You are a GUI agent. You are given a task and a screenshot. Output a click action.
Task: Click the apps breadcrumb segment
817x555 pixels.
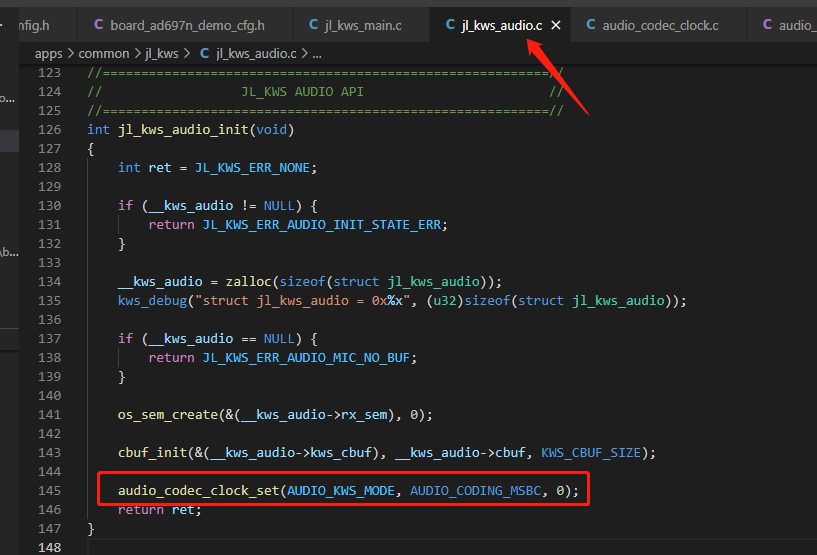tap(48, 54)
